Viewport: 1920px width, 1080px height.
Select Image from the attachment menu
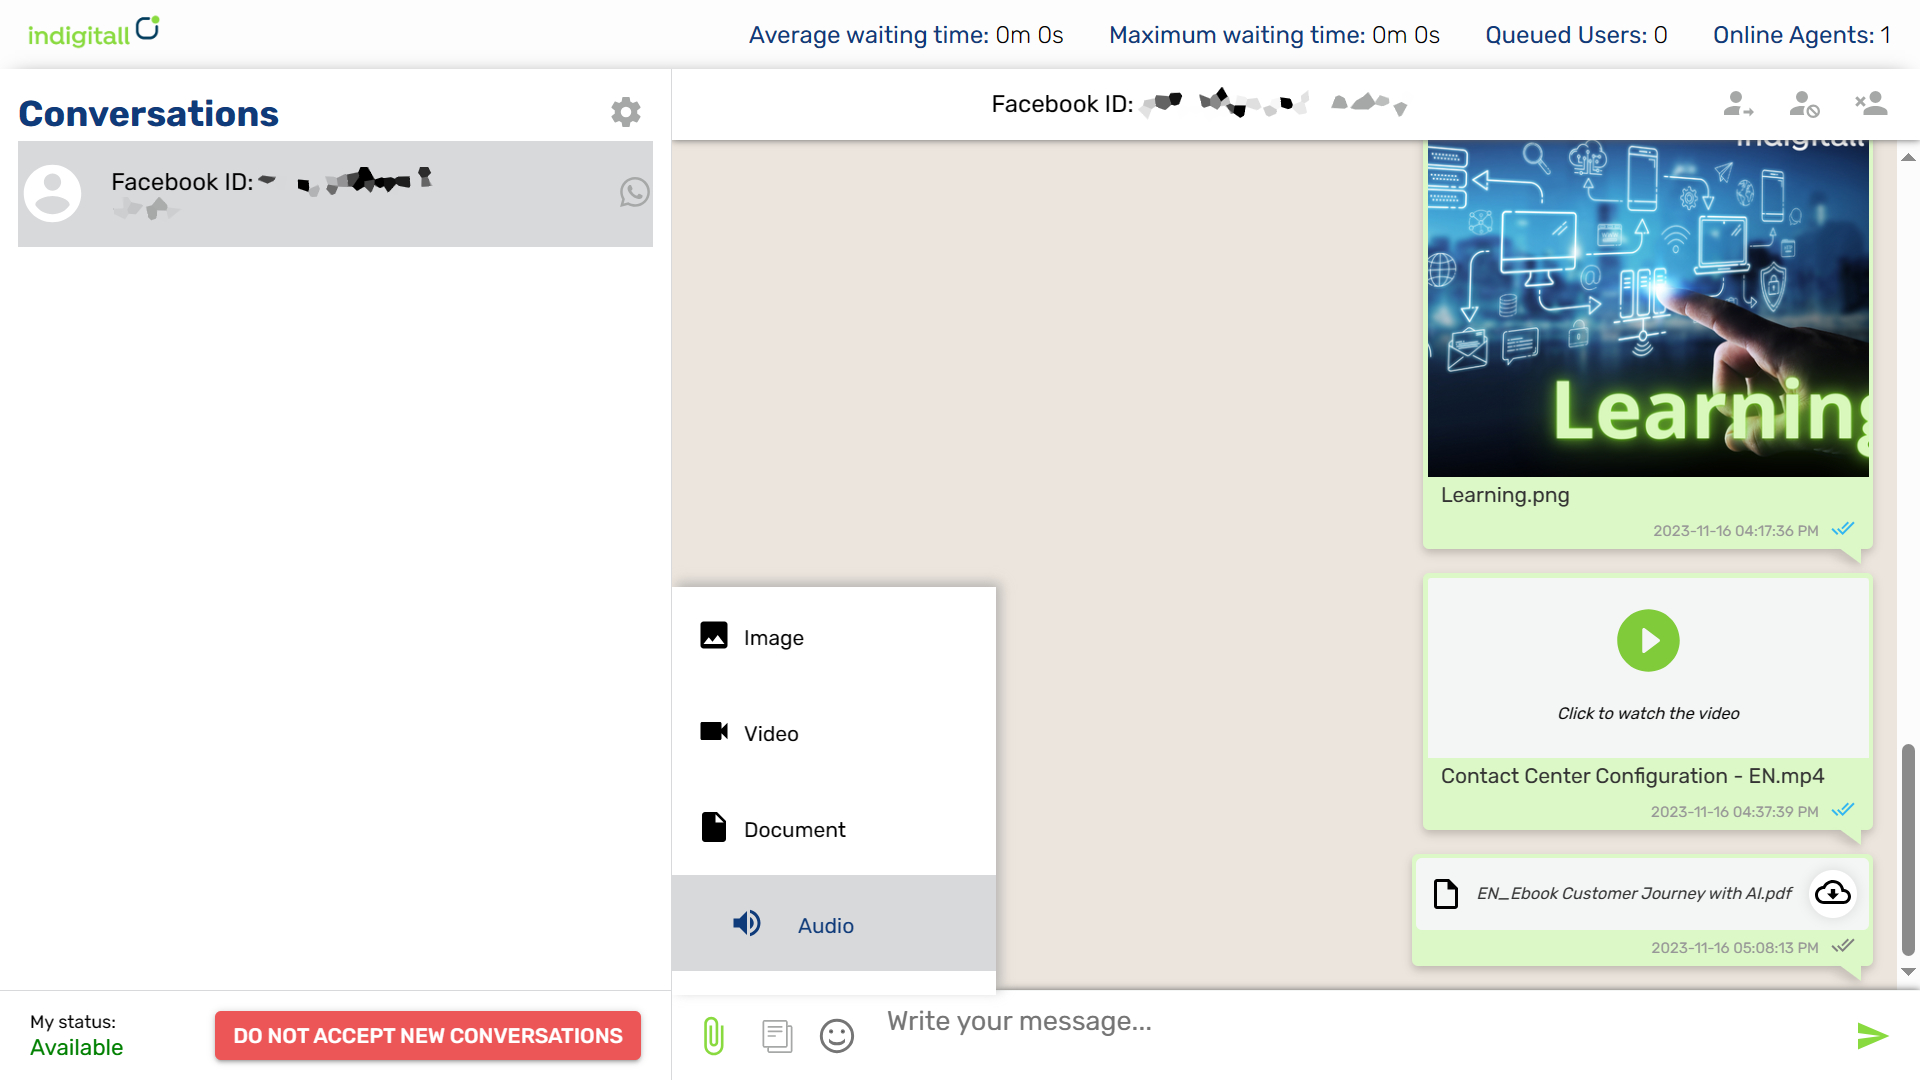coord(834,637)
